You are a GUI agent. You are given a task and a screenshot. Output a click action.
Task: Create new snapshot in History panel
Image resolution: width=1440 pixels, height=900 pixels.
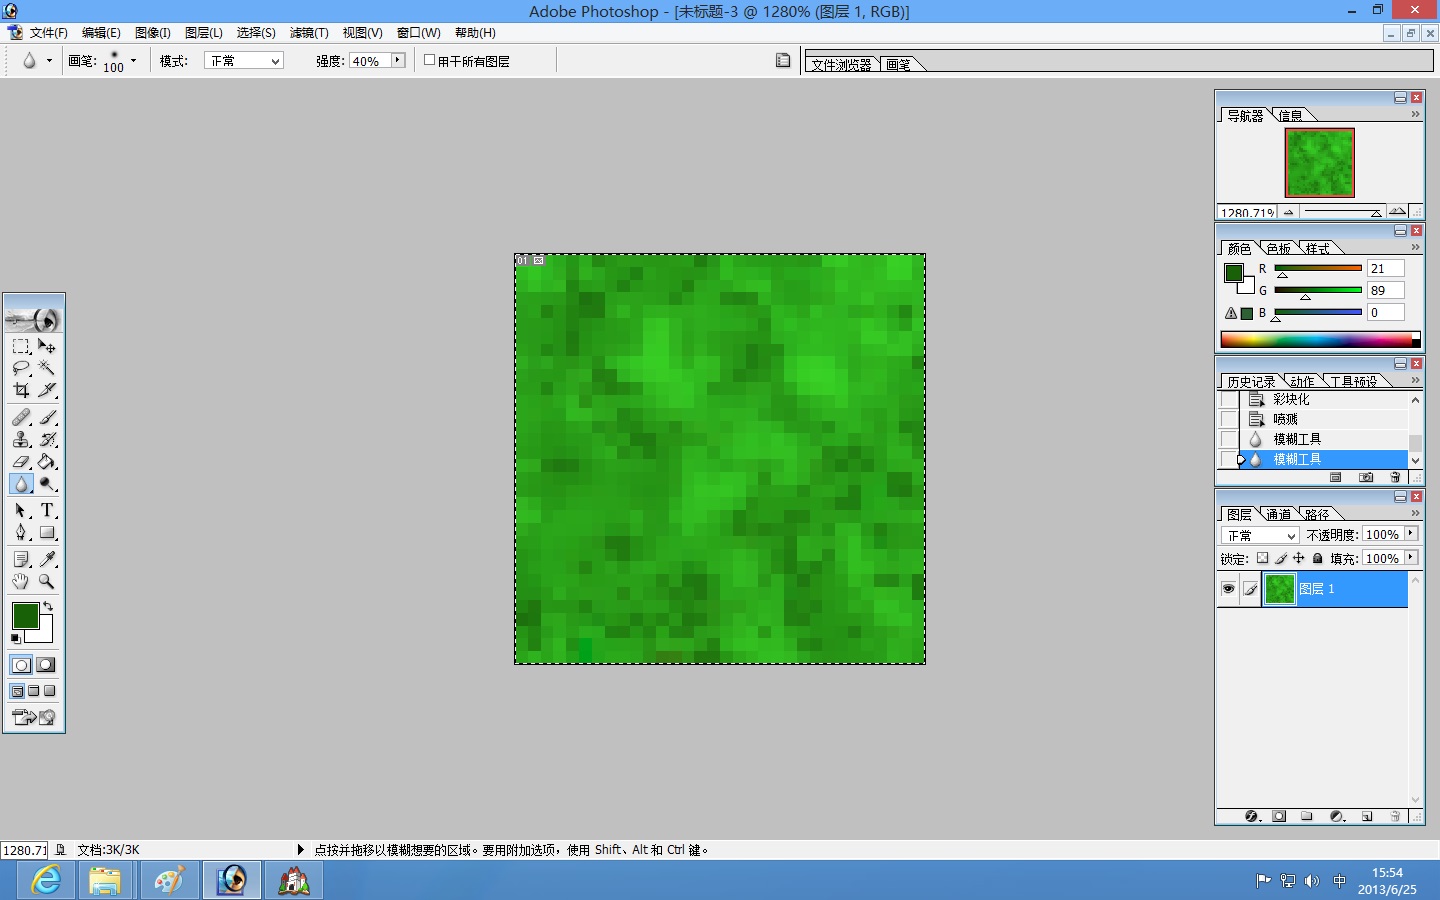[x=1366, y=478]
